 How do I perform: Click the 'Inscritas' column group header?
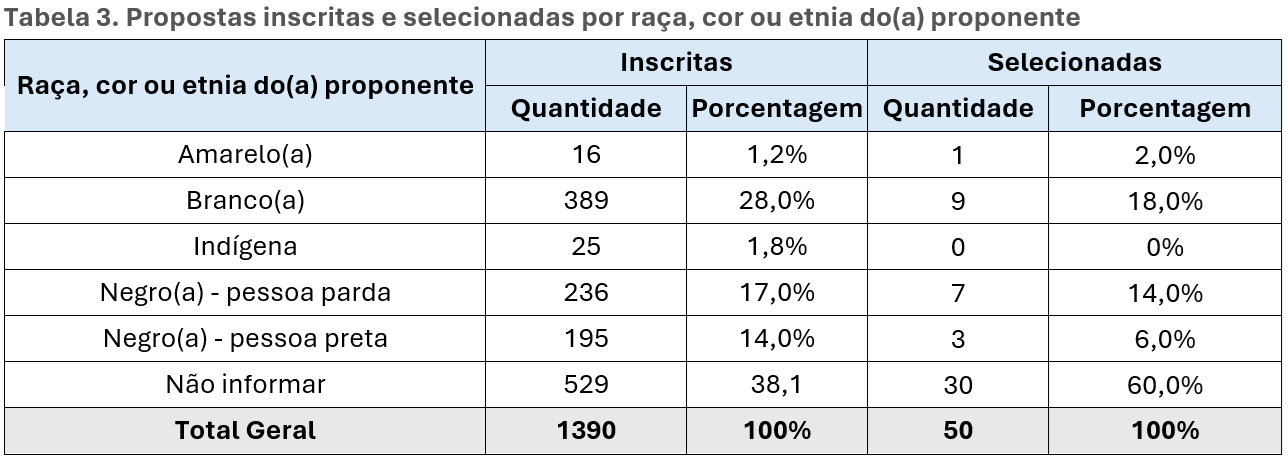[676, 62]
